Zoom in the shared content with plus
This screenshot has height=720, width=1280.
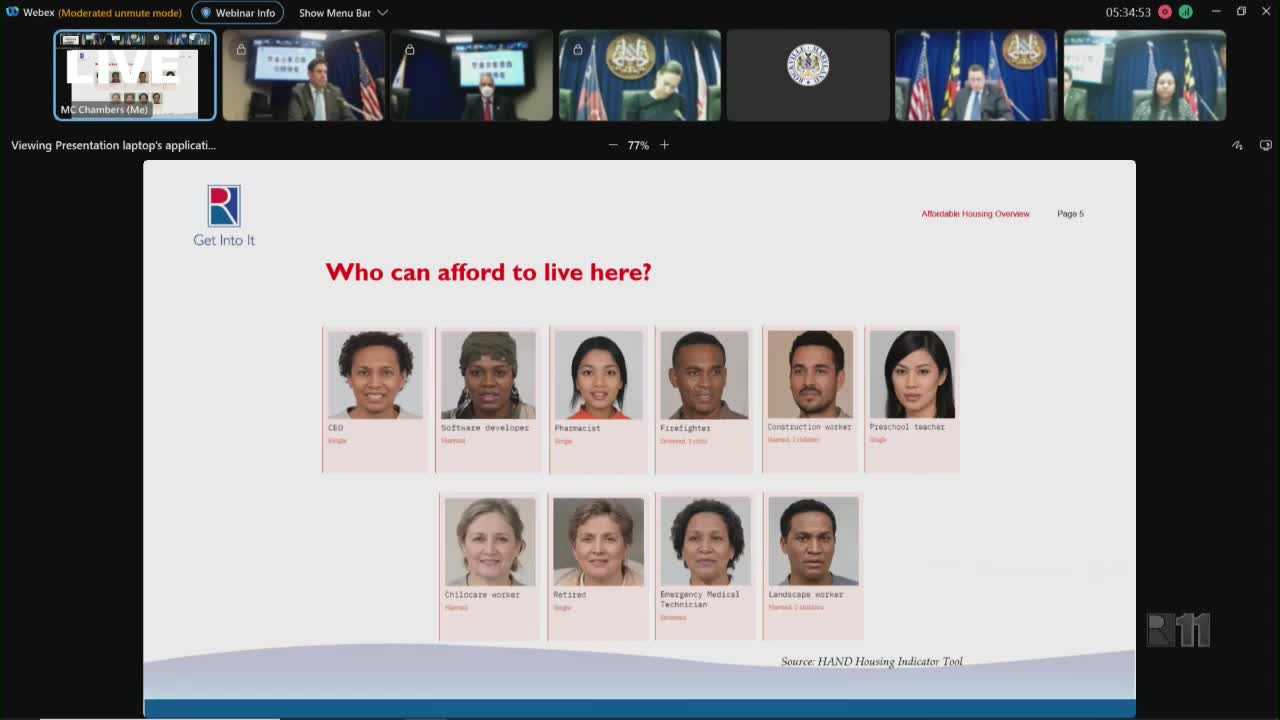point(664,145)
